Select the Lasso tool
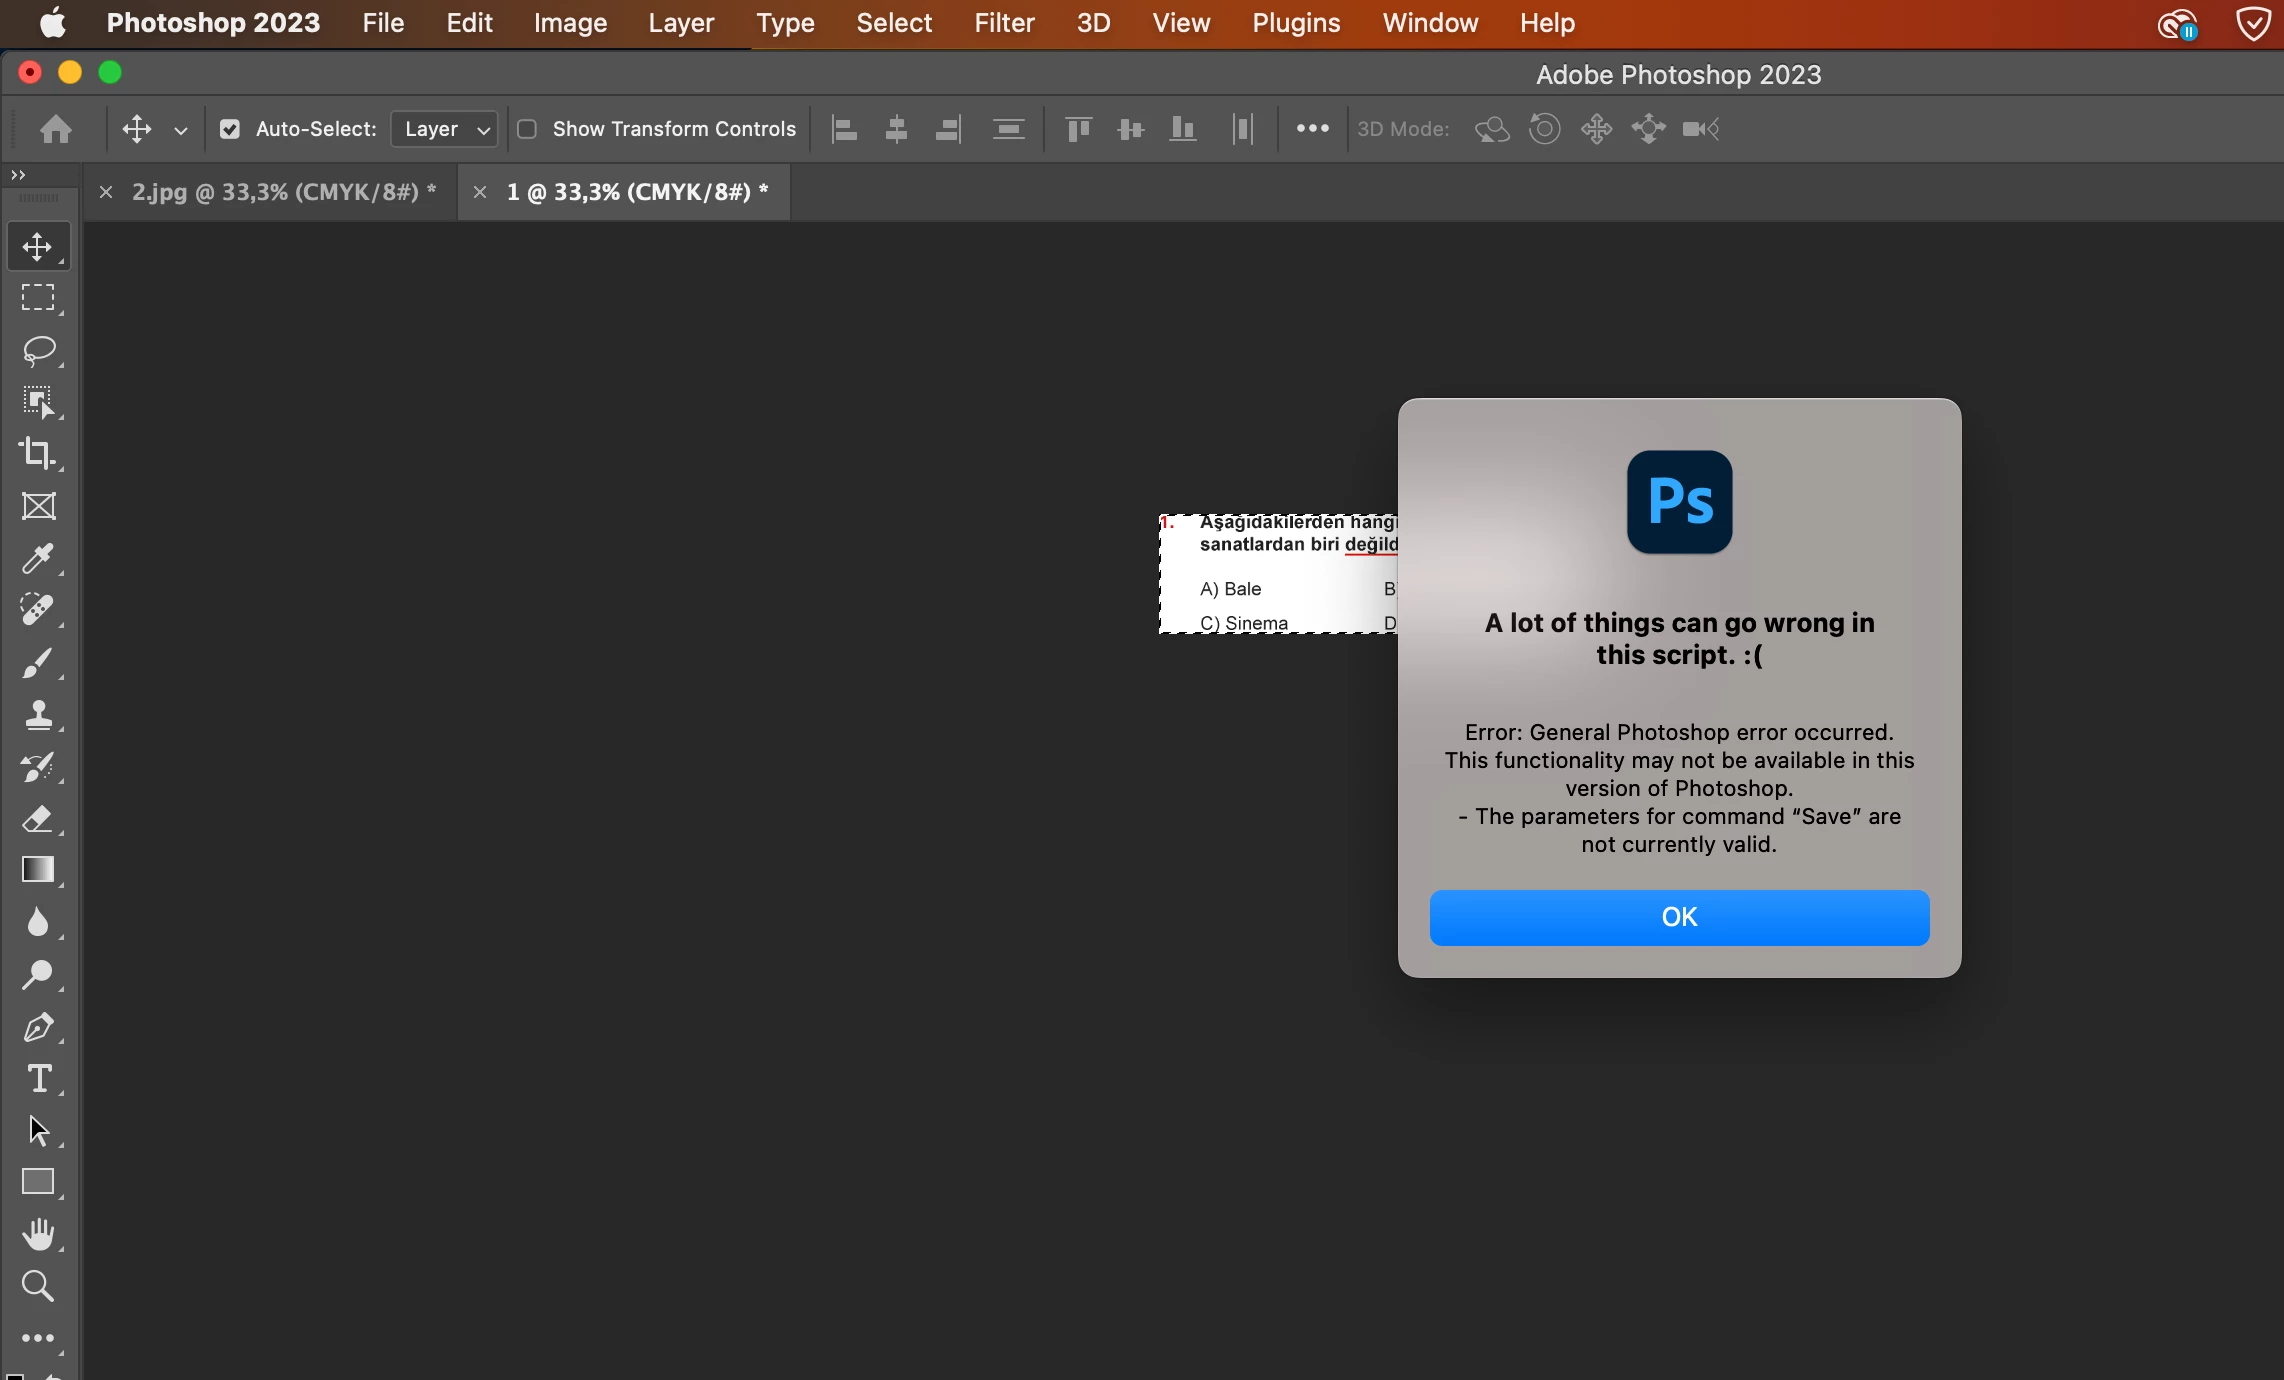The width and height of the screenshot is (2284, 1380). pyautogui.click(x=39, y=351)
